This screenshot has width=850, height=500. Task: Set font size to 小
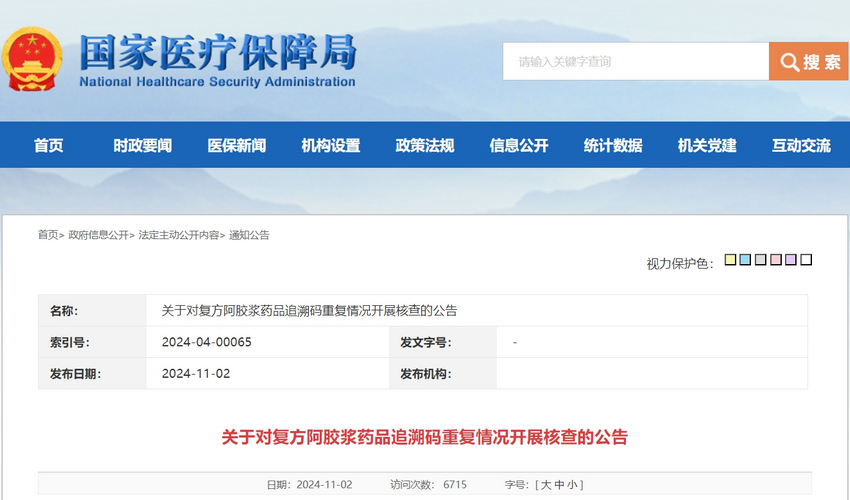[572, 485]
